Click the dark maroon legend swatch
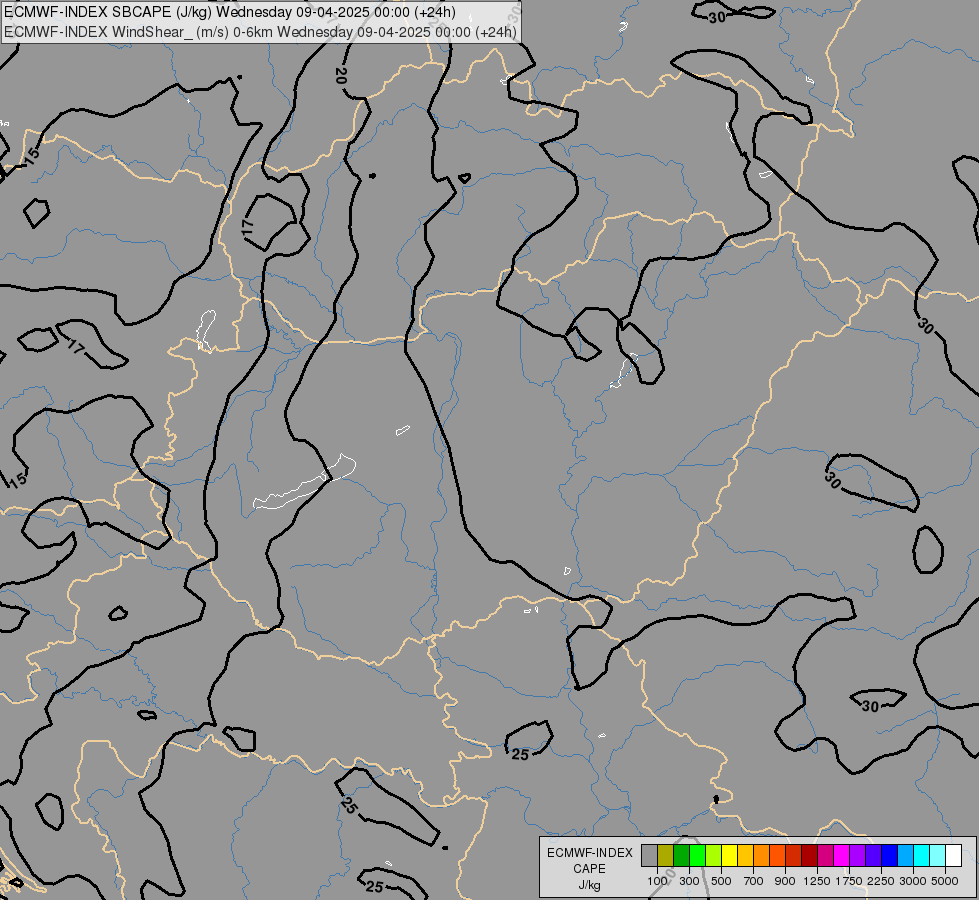Screen dimensions: 979x900 tap(809, 855)
